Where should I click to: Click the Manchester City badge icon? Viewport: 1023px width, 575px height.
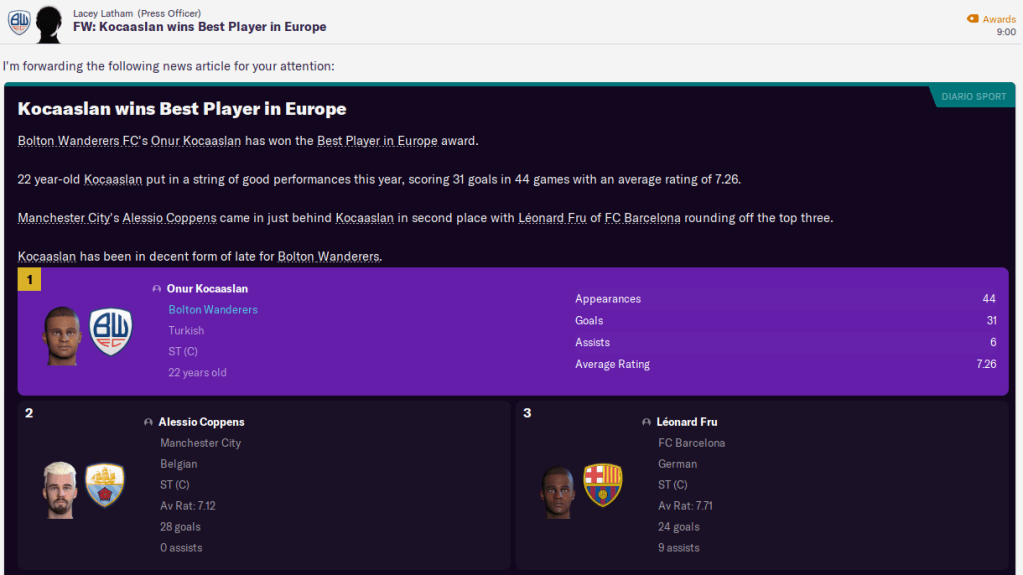[x=104, y=485]
